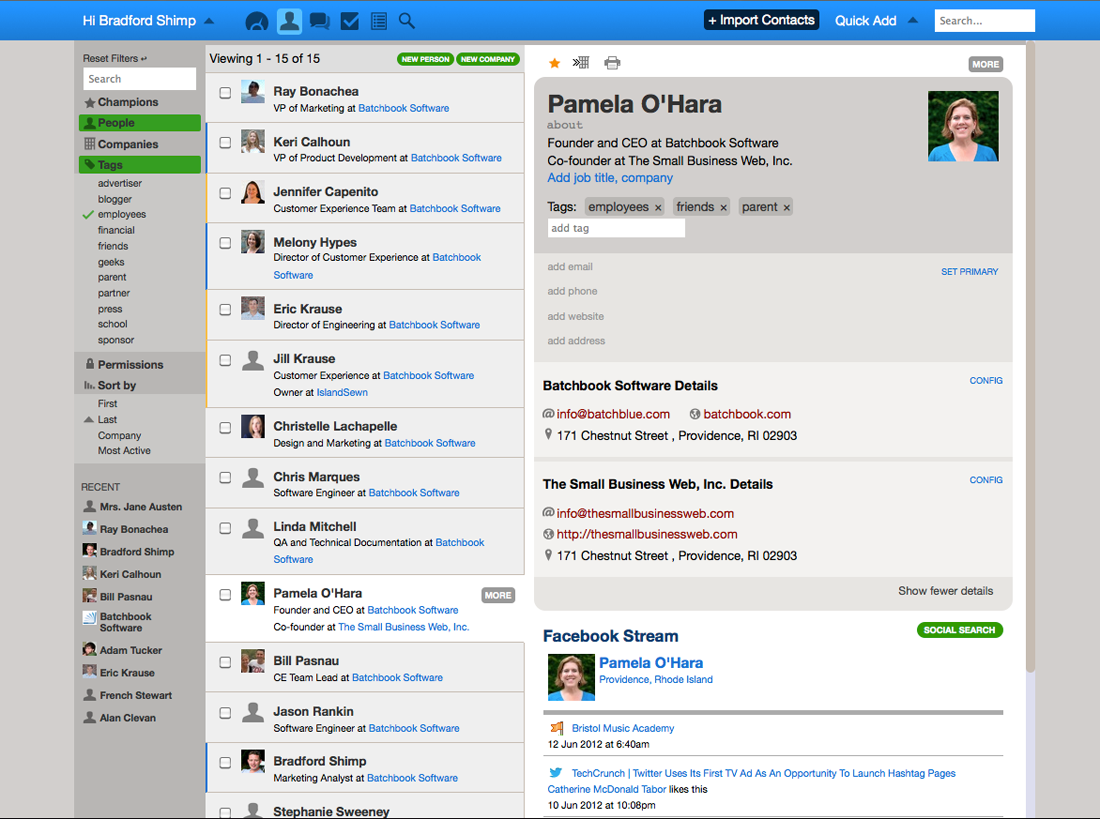Image resolution: width=1100 pixels, height=819 pixels.
Task: Expand the Quick Add dropdown arrow
Action: pyautogui.click(x=913, y=20)
